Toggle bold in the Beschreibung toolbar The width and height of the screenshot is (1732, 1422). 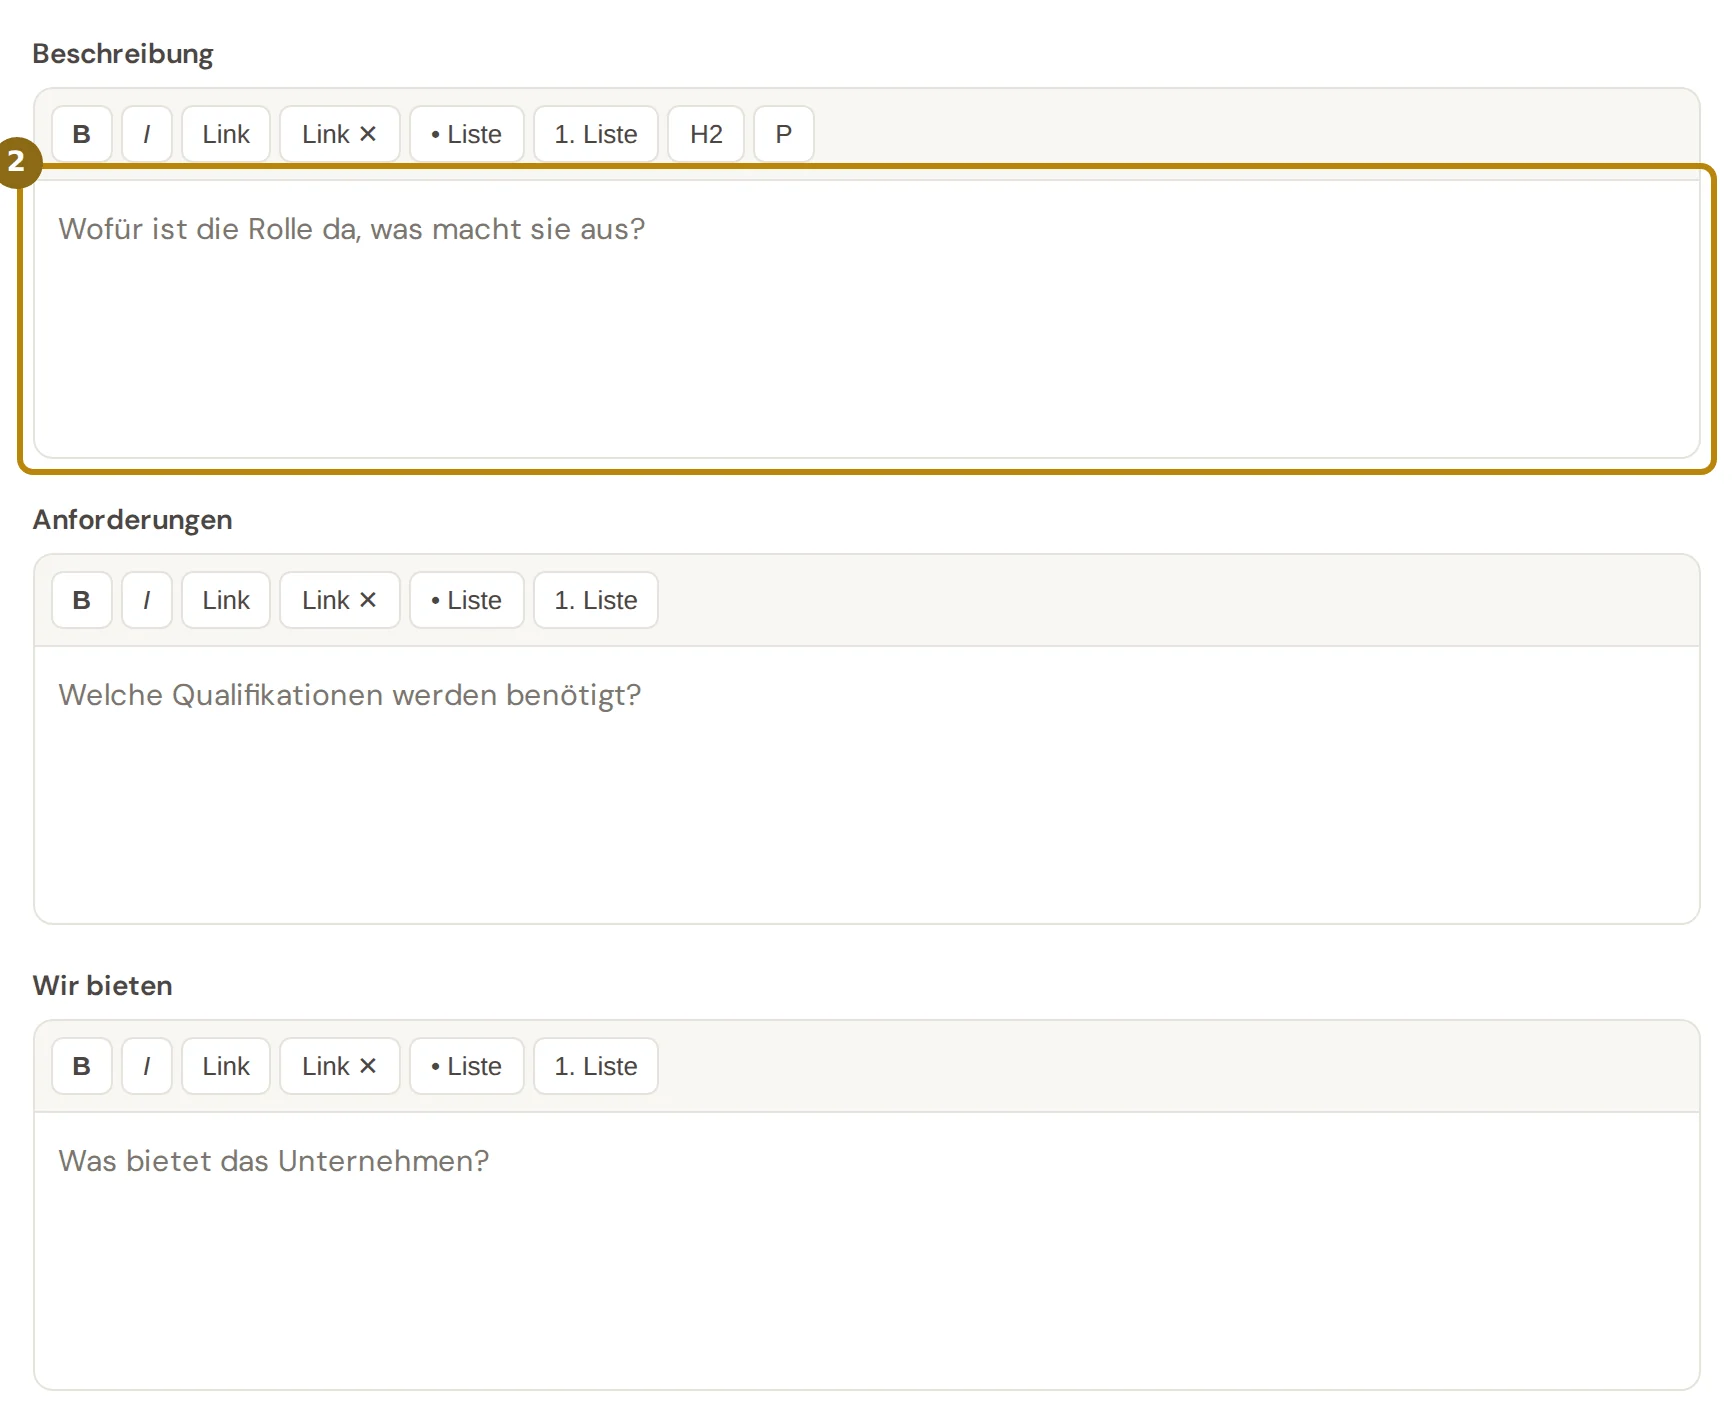82,134
